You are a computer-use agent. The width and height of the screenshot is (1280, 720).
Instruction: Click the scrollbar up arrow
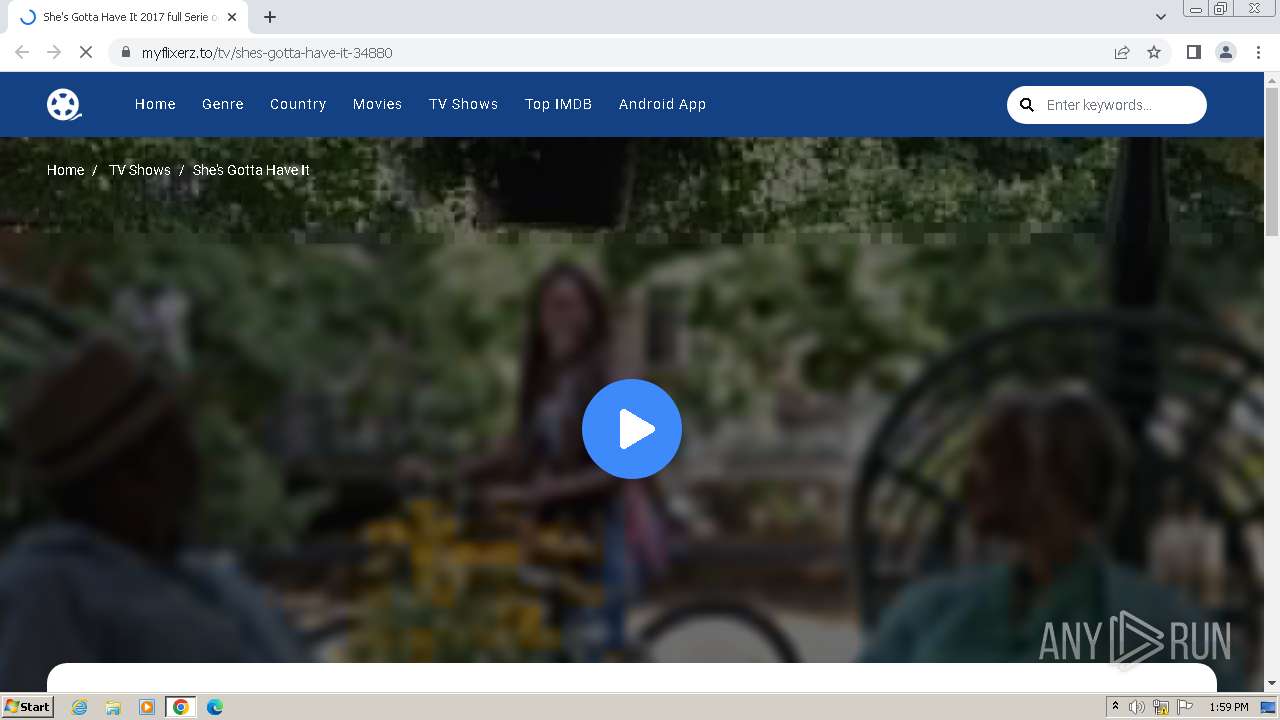click(1272, 79)
